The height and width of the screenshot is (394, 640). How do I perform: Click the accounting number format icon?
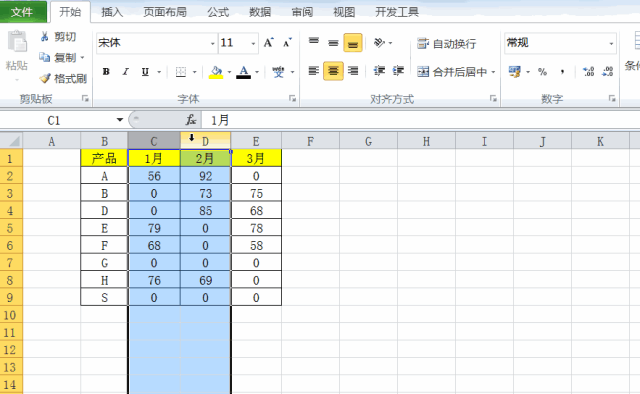[x=514, y=72]
